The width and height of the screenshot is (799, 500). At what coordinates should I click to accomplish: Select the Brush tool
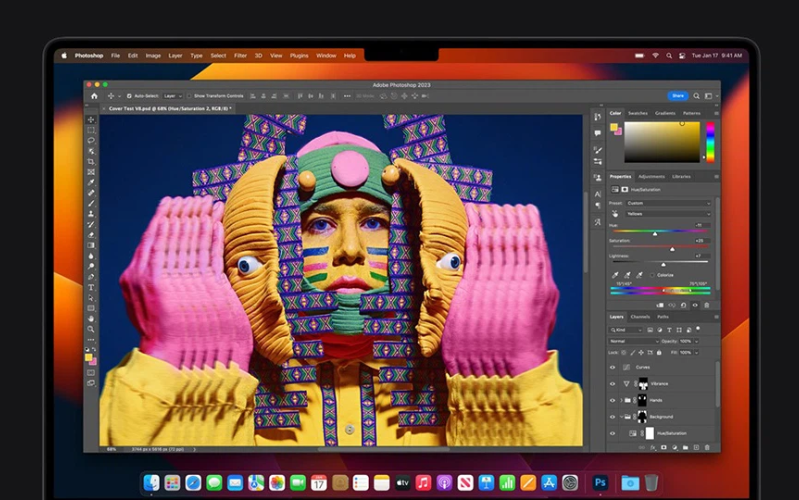click(91, 203)
